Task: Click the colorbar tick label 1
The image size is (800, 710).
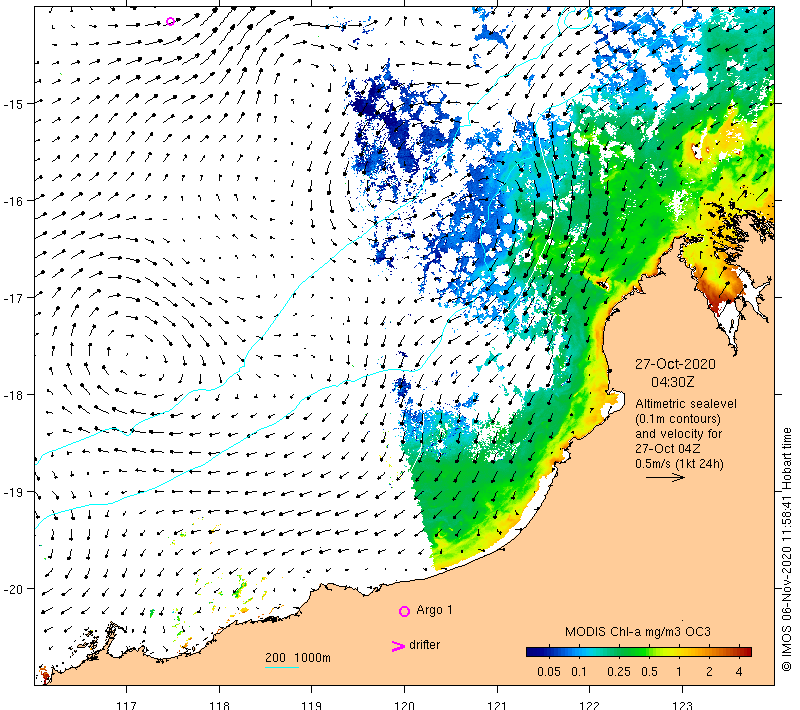Action: tap(679, 672)
